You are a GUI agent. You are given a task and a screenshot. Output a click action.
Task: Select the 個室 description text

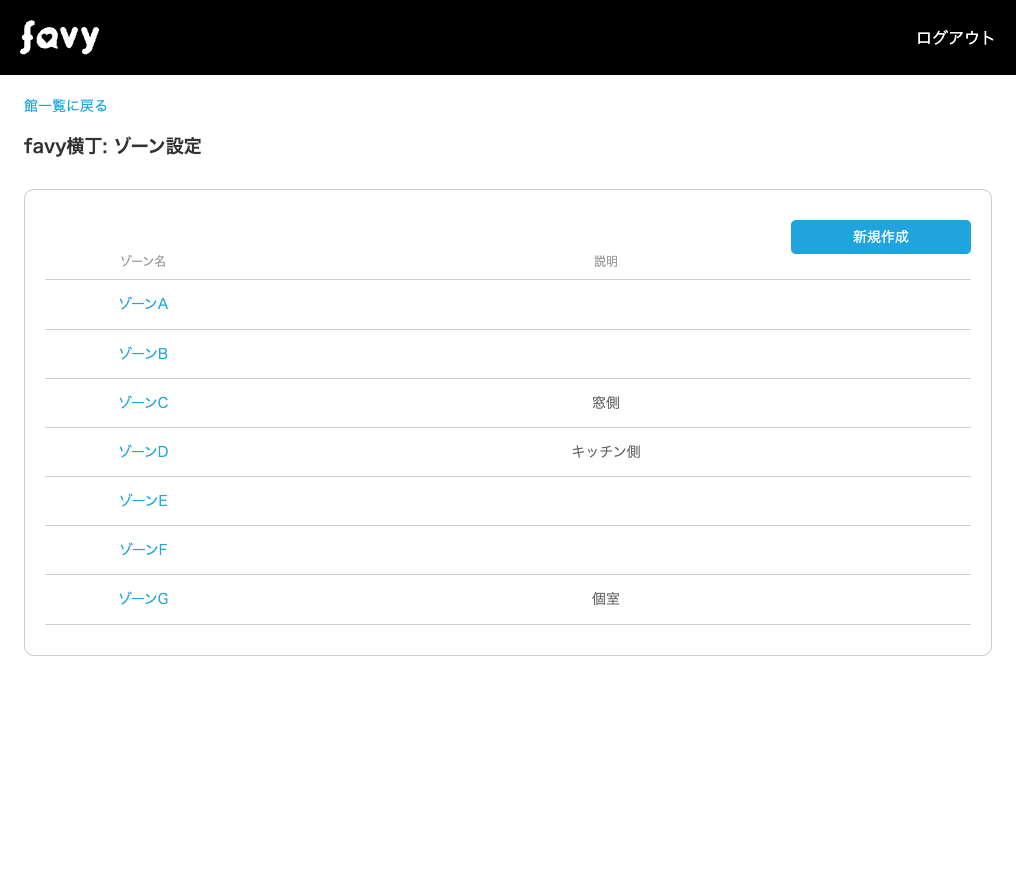click(x=606, y=599)
